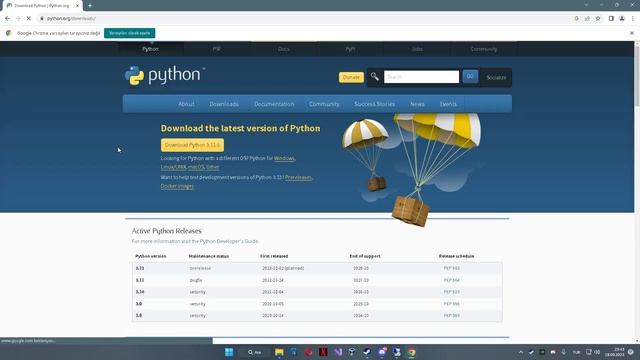Click the prerelease status link for 3.12

tap(200, 268)
